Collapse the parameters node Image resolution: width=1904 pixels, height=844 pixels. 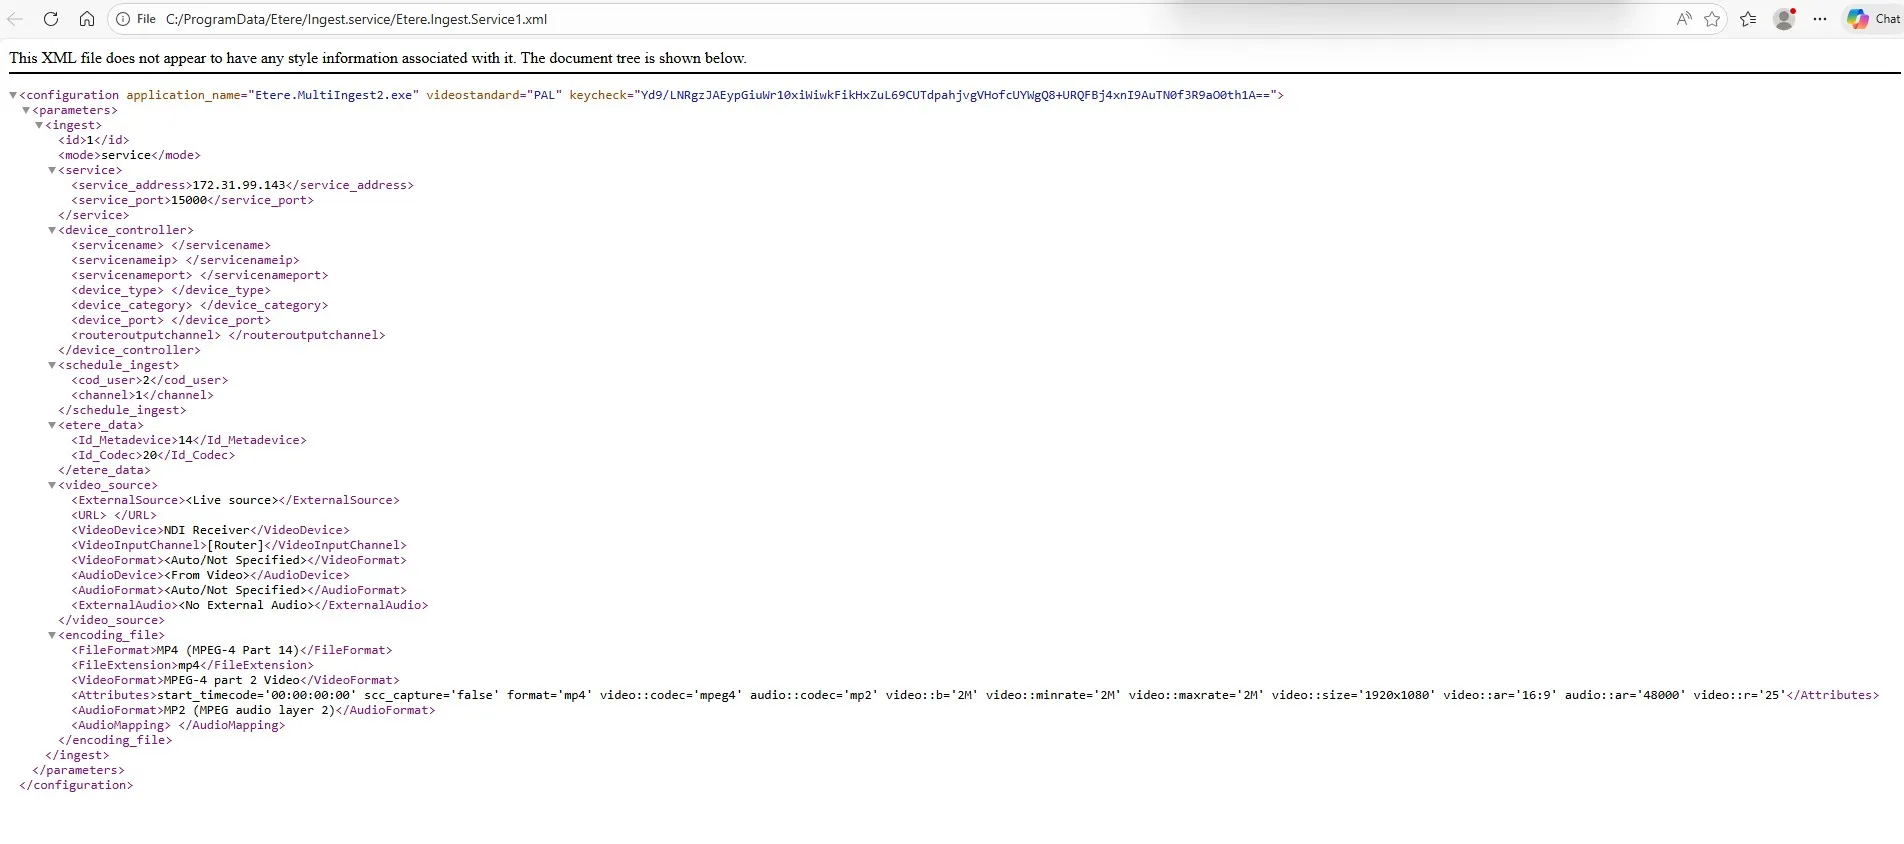coord(26,110)
